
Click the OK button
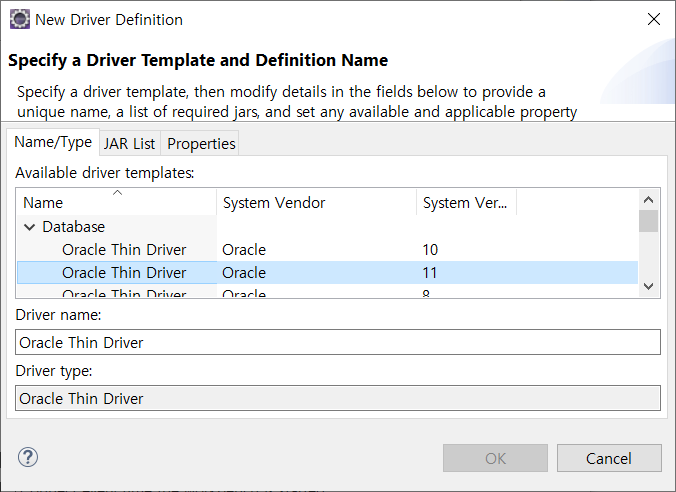point(495,458)
